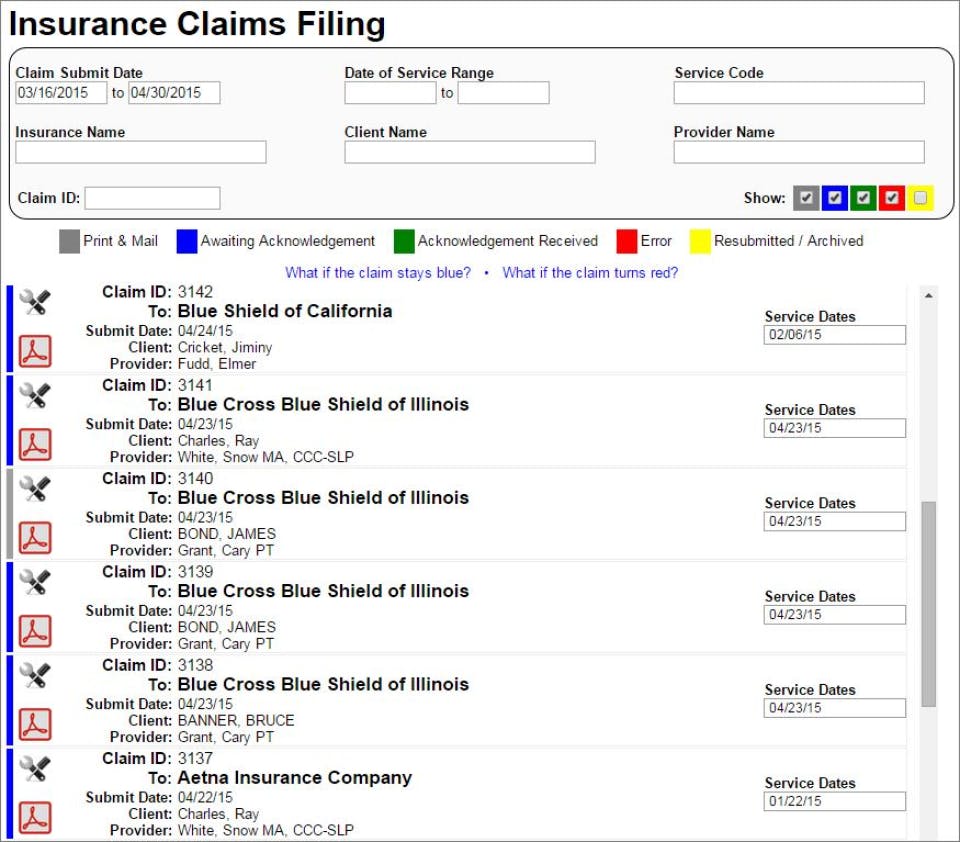Open the PDF icon for claim 3139
960x842 pixels.
[x=35, y=631]
